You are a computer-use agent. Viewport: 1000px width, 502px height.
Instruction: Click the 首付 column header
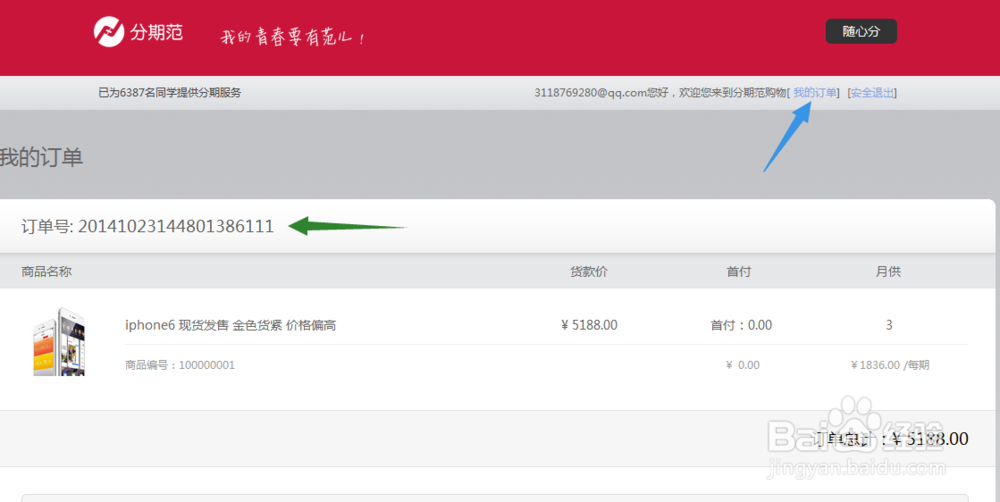(x=739, y=272)
